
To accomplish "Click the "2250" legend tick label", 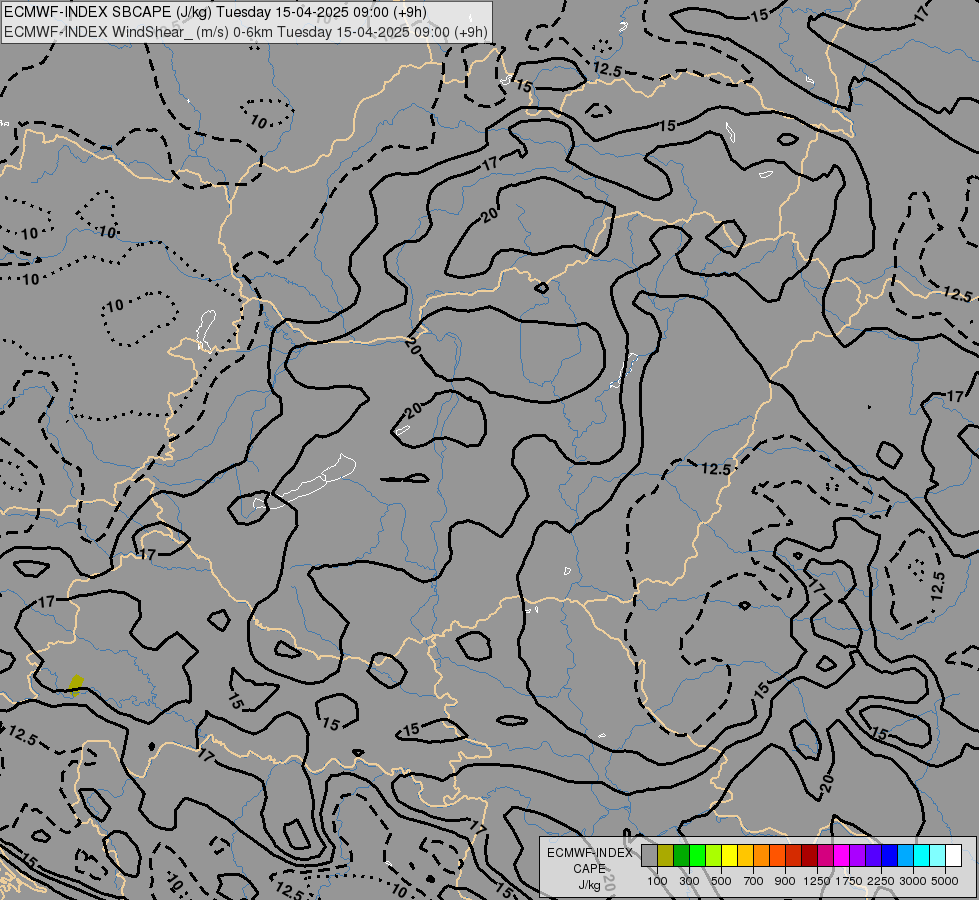I will point(882,881).
